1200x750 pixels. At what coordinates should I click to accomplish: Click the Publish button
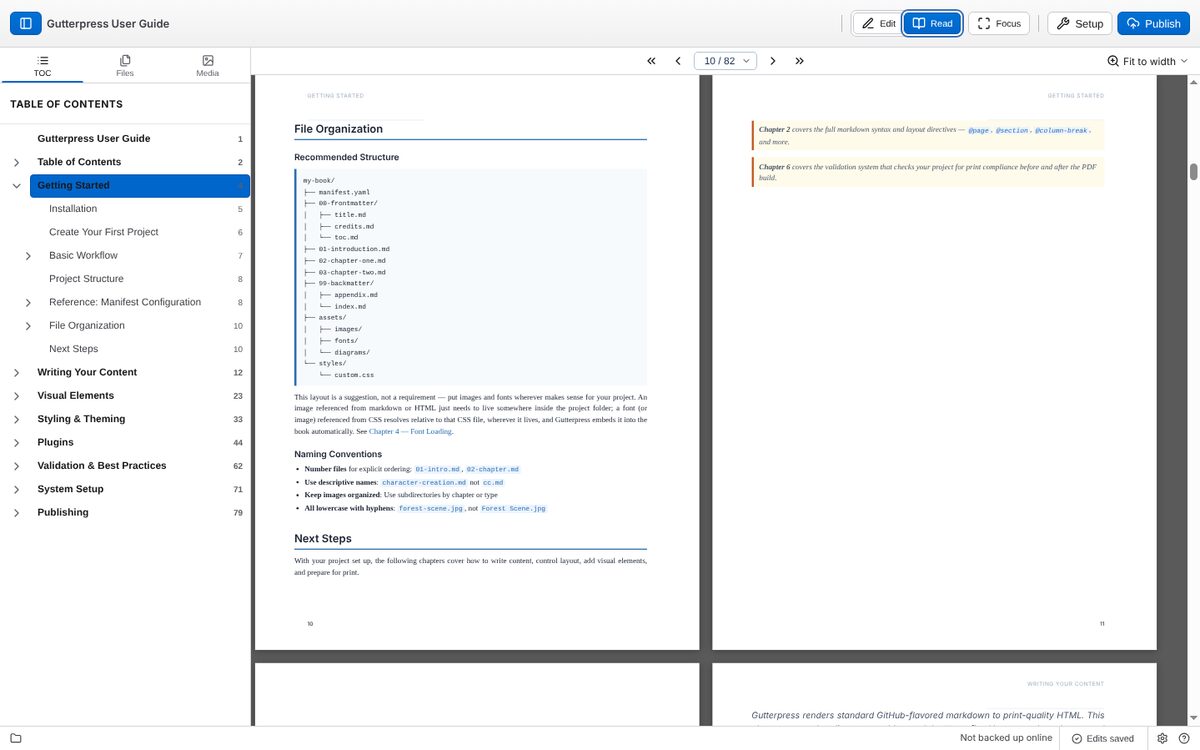click(x=1154, y=23)
